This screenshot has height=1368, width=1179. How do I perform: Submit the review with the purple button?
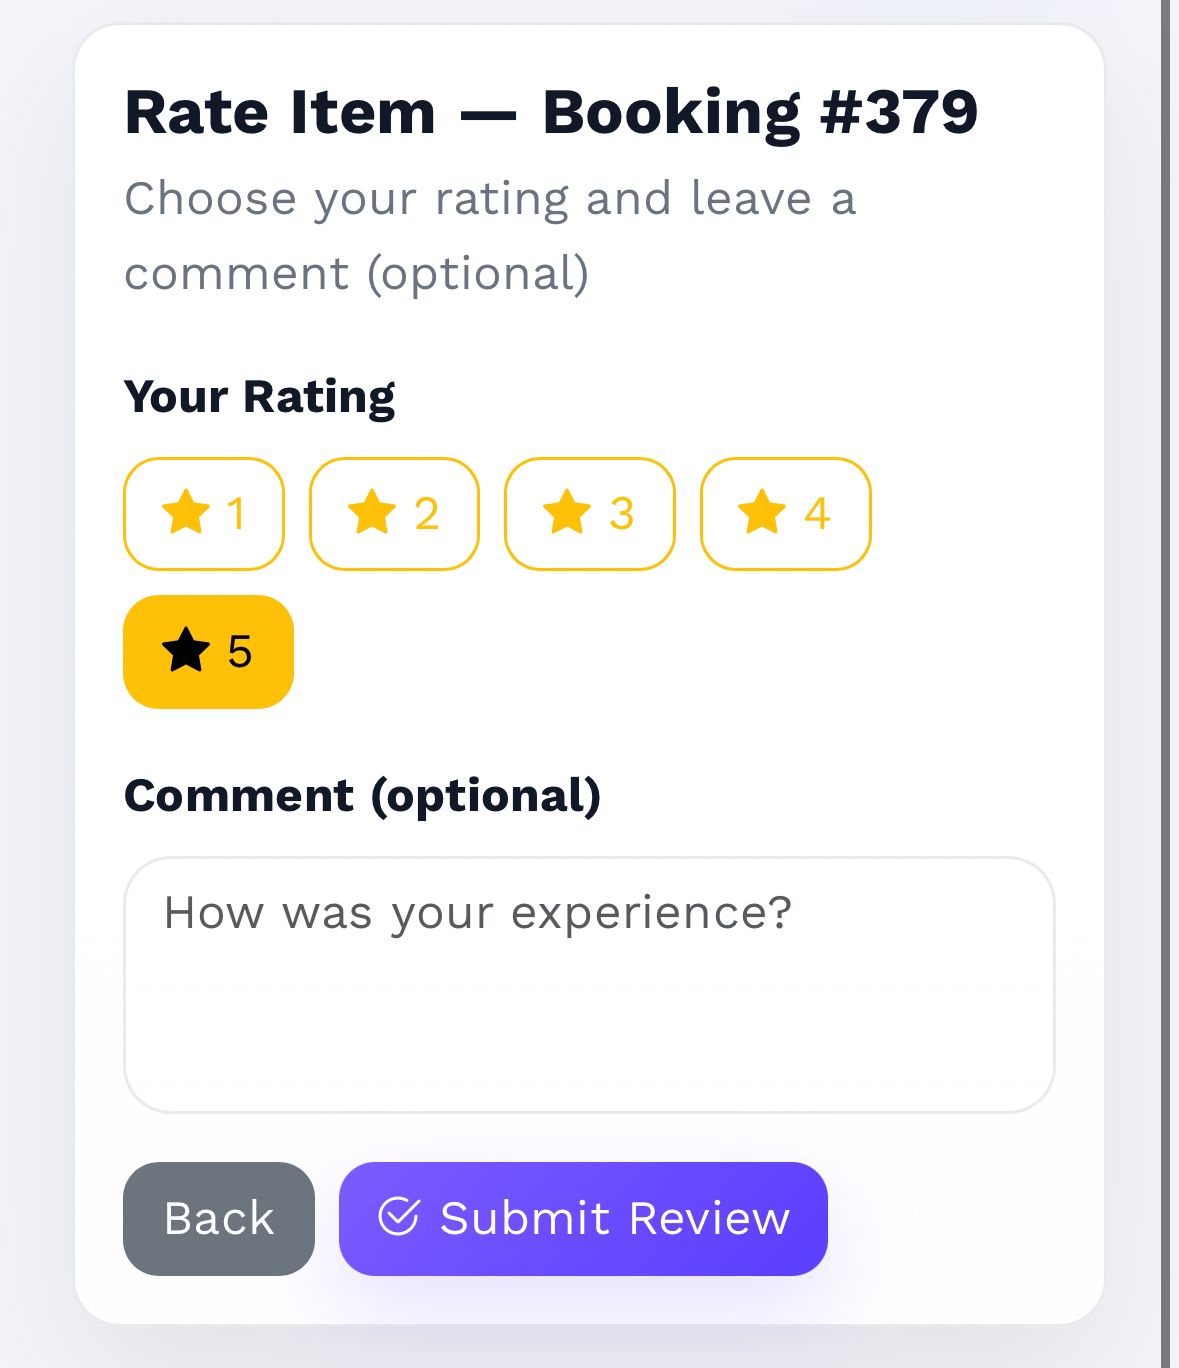tap(583, 1218)
